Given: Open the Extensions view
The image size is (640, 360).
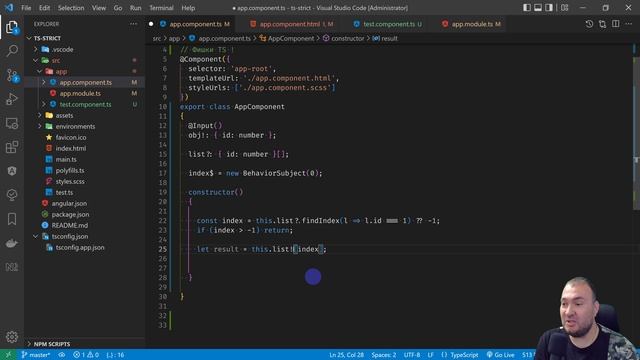Looking at the screenshot, I should point(12,147).
